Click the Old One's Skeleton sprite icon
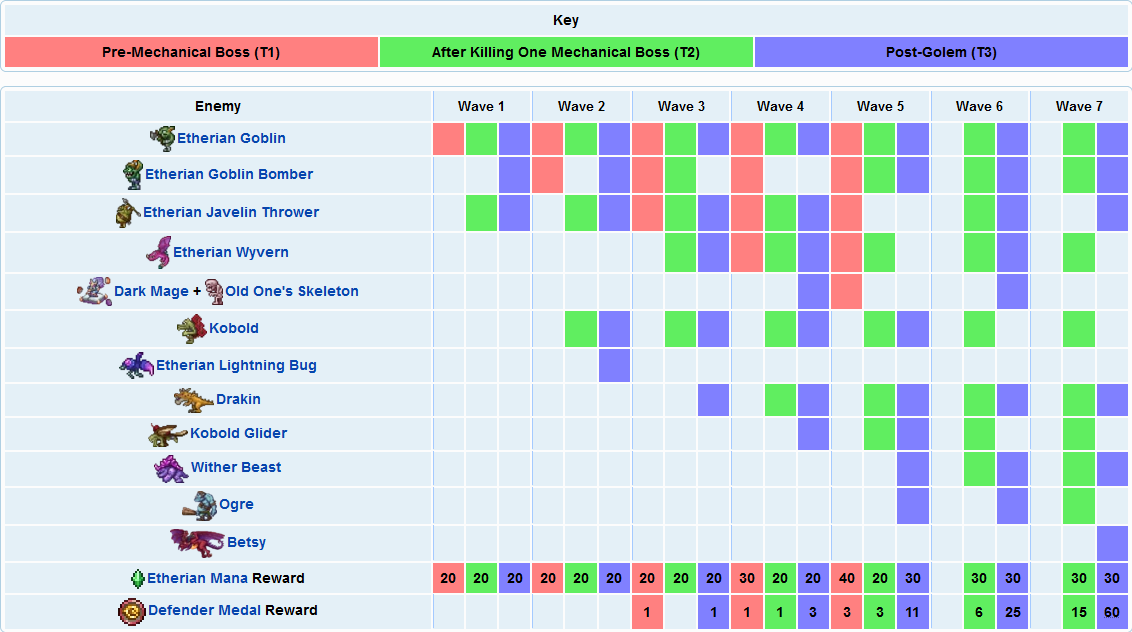The width and height of the screenshot is (1132, 632). 214,291
